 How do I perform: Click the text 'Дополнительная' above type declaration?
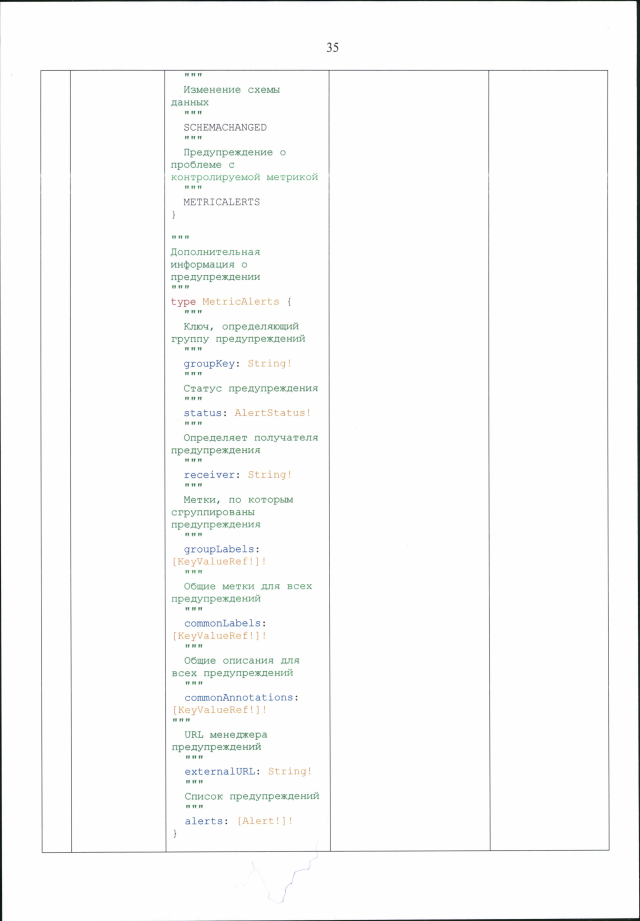pyautogui.click(x=215, y=252)
